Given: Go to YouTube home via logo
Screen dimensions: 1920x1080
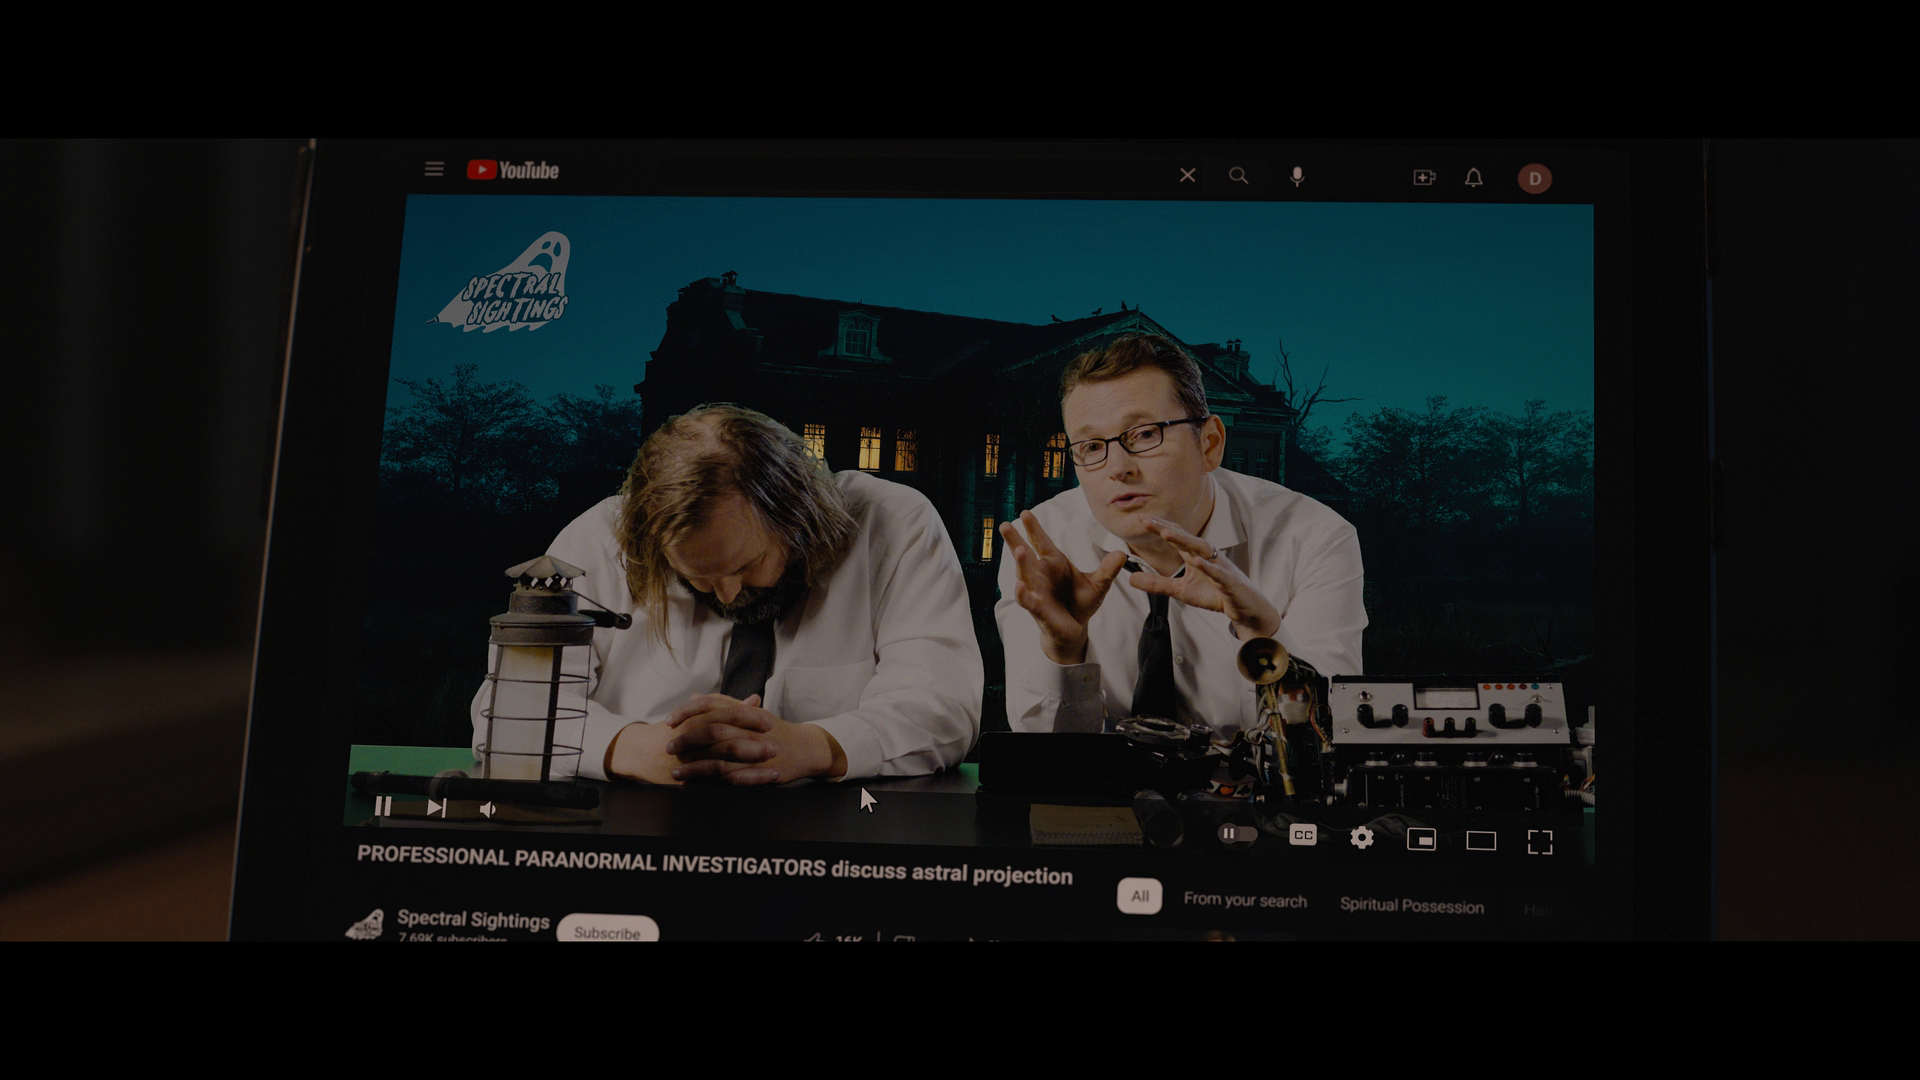Looking at the screenshot, I should click(x=513, y=170).
